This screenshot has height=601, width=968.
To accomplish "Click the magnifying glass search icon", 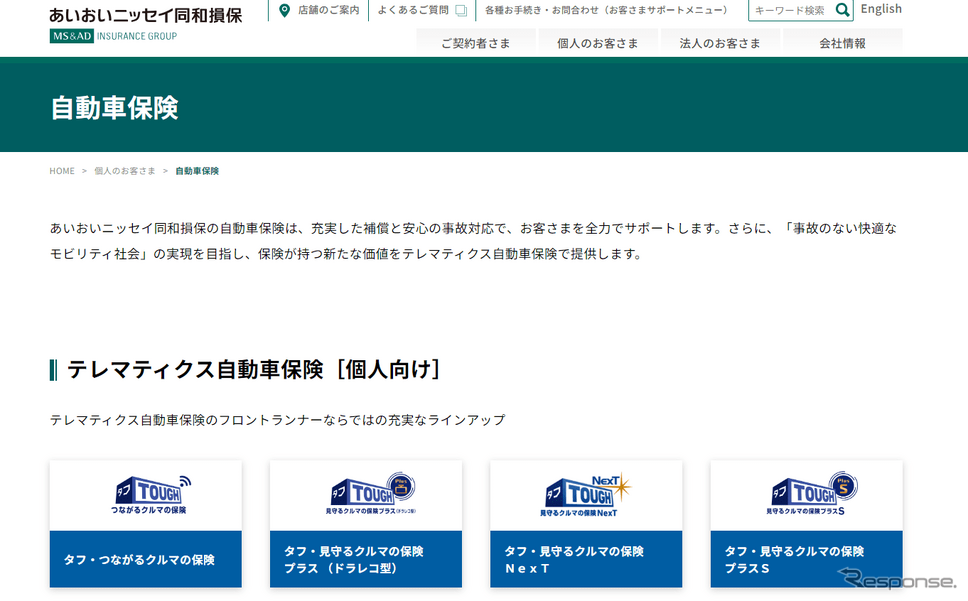I will click(x=843, y=10).
